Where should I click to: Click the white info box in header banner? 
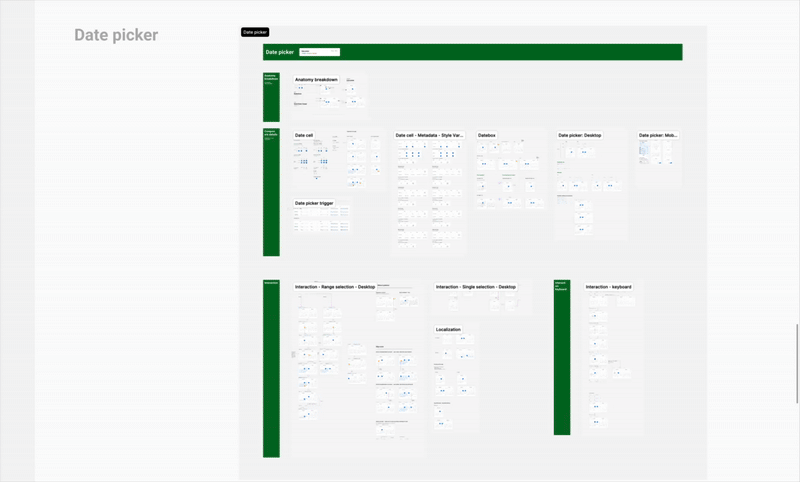coord(319,52)
